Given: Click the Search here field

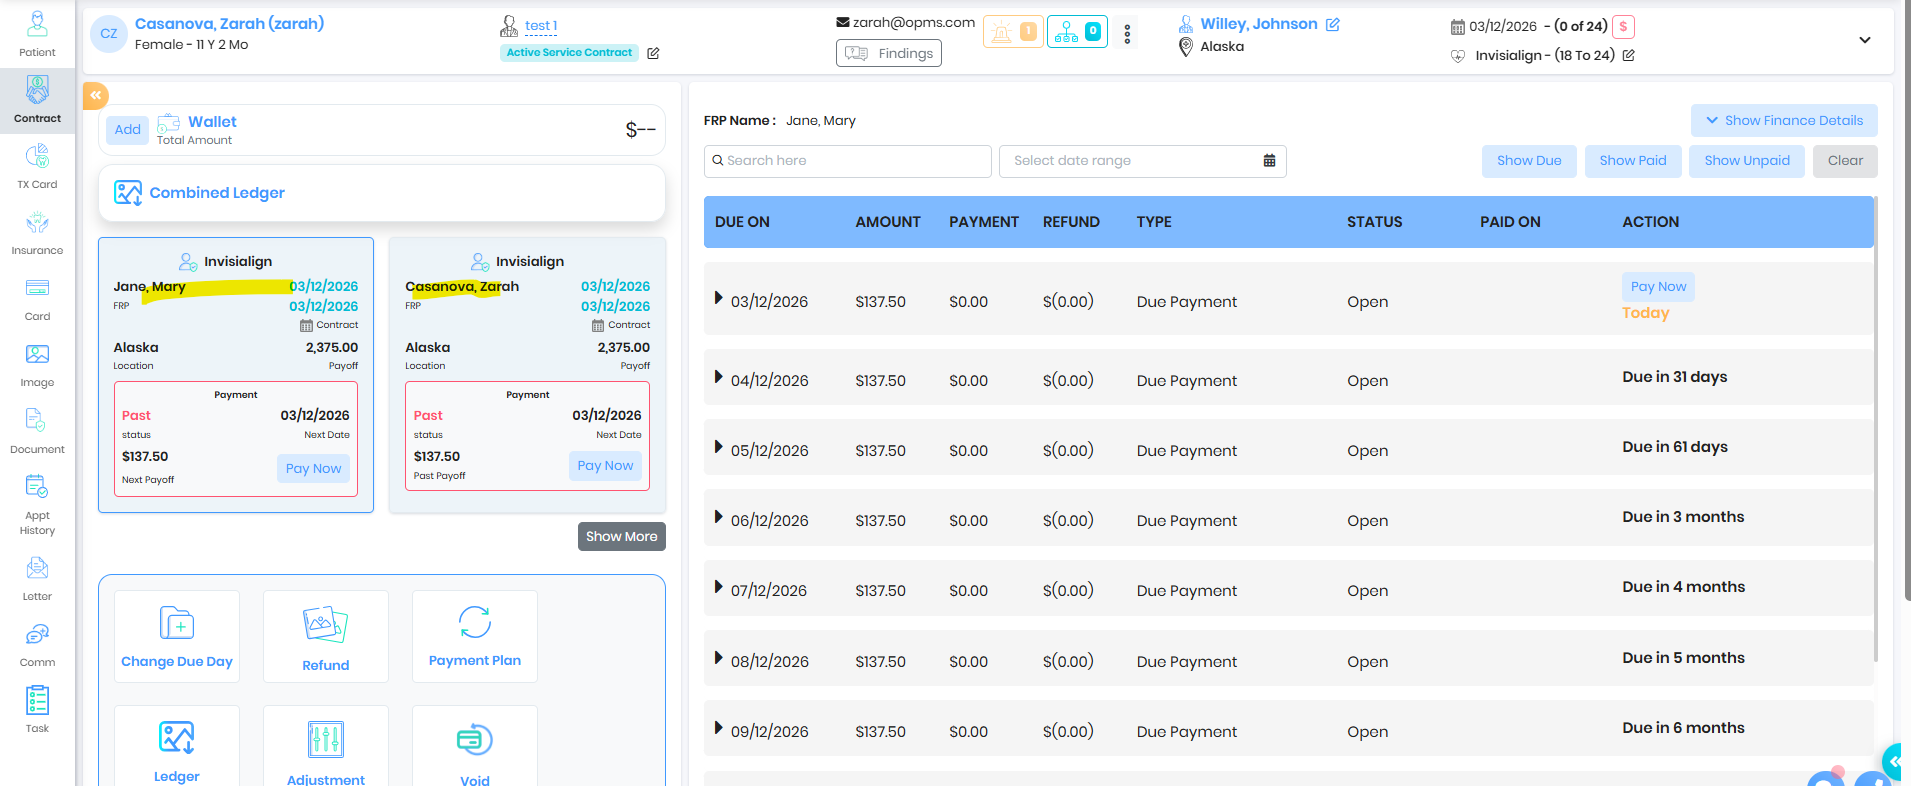Looking at the screenshot, I should (848, 161).
